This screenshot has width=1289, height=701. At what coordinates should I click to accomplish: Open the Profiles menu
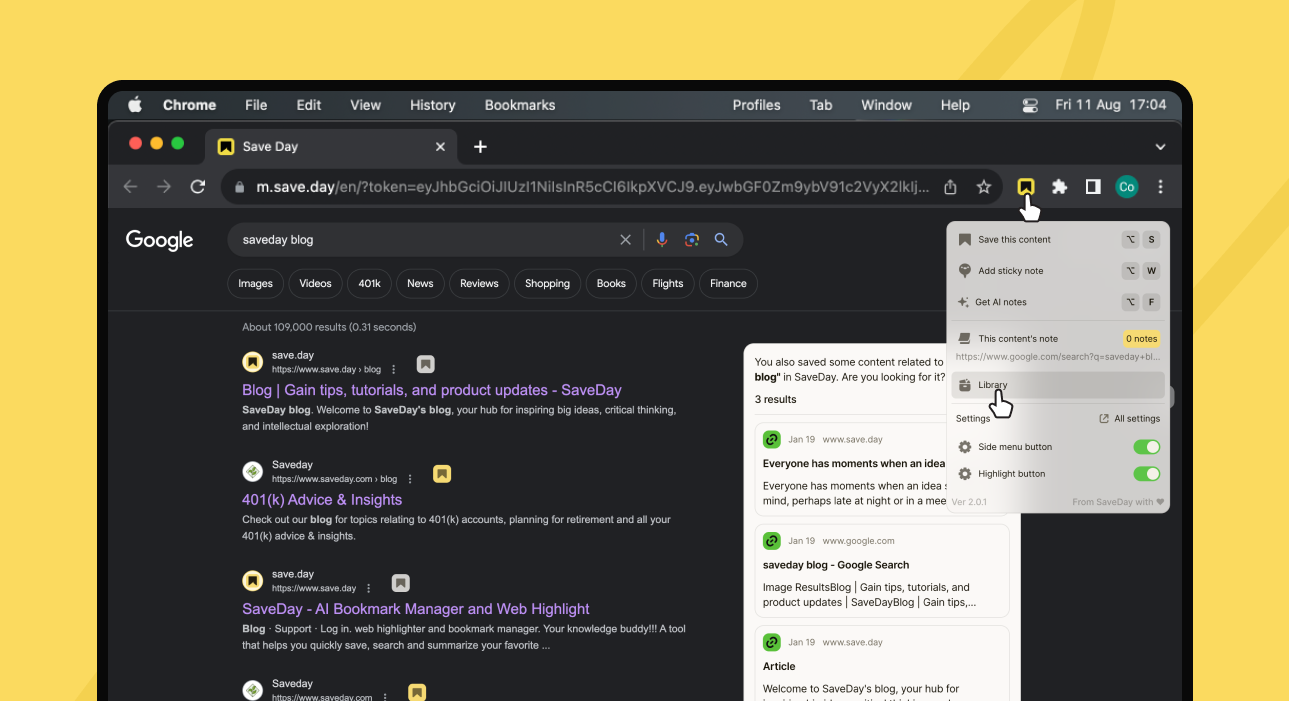(x=756, y=105)
